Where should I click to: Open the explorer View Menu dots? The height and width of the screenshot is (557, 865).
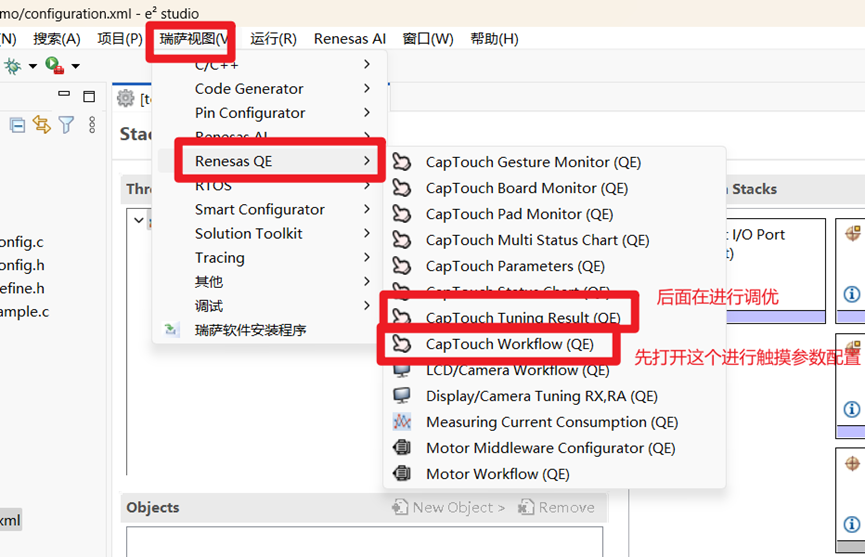point(92,125)
